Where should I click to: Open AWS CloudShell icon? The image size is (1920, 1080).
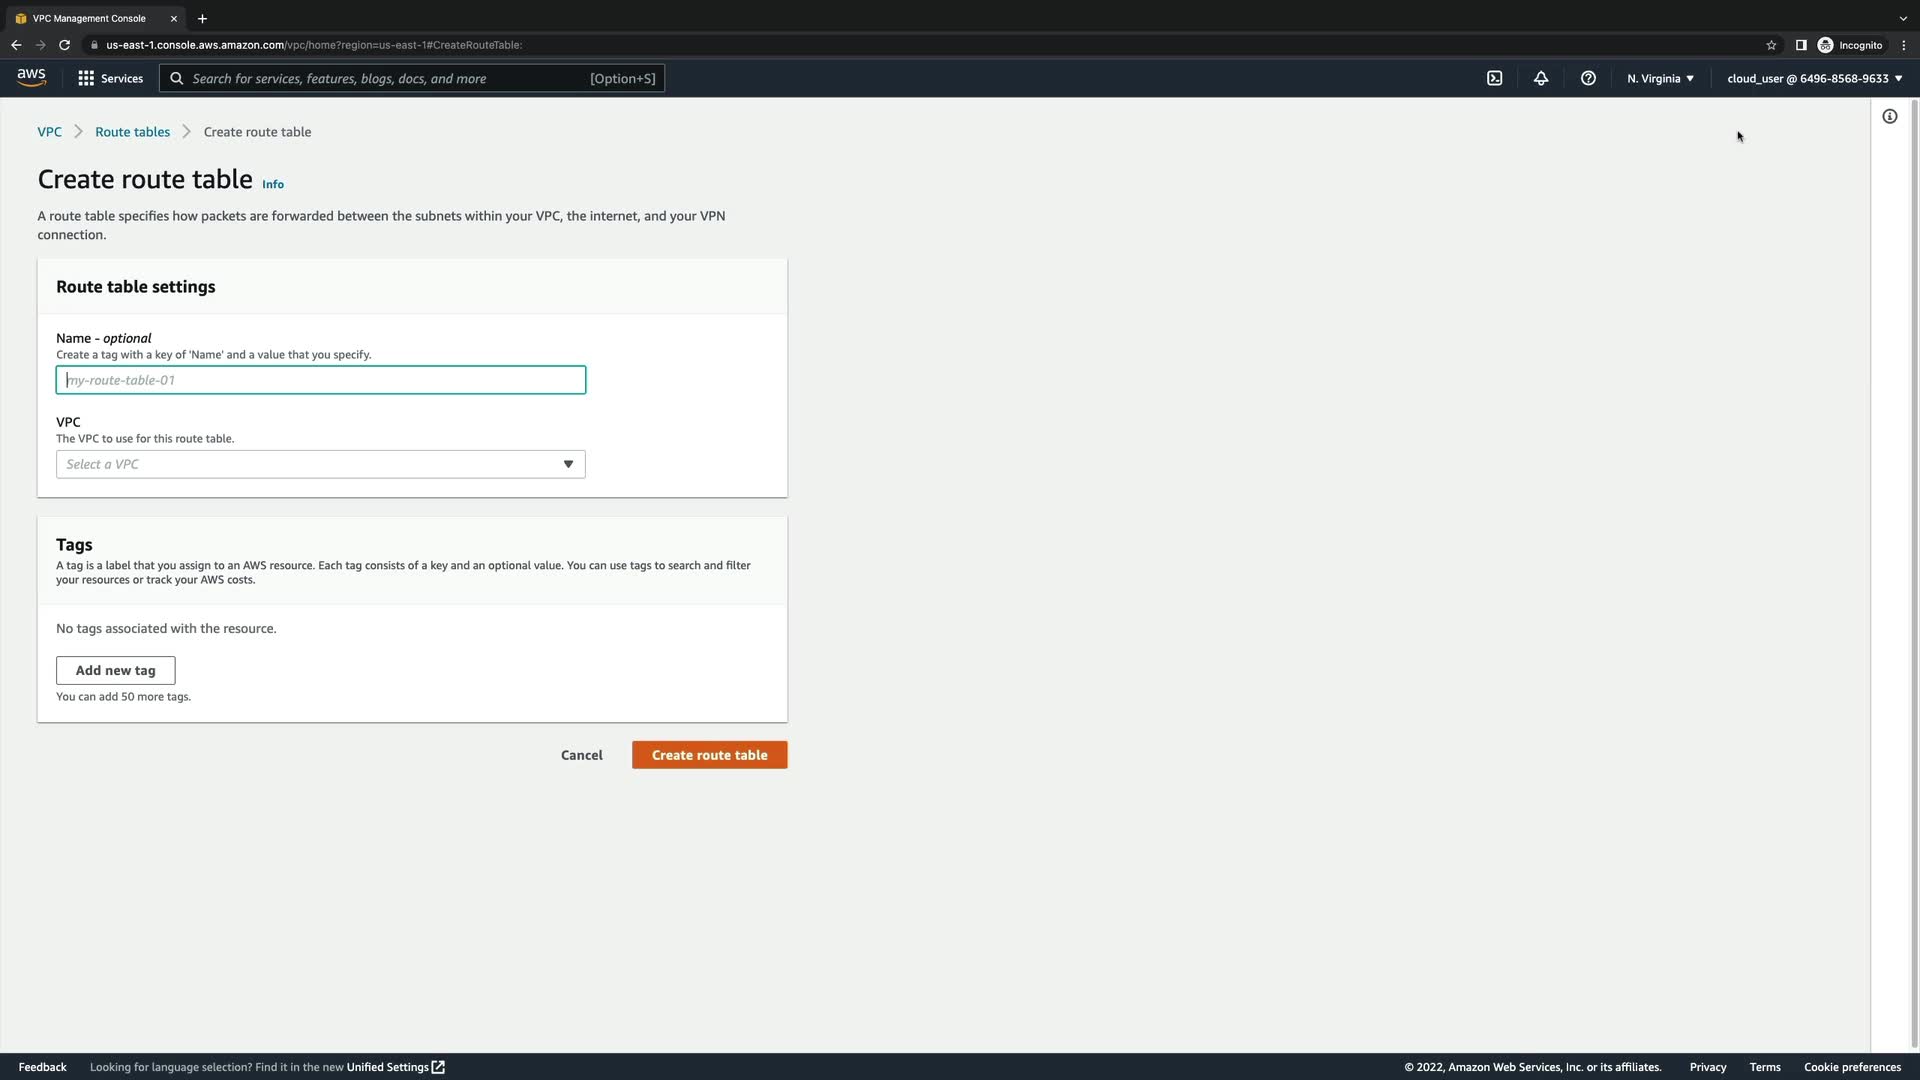1494,78
